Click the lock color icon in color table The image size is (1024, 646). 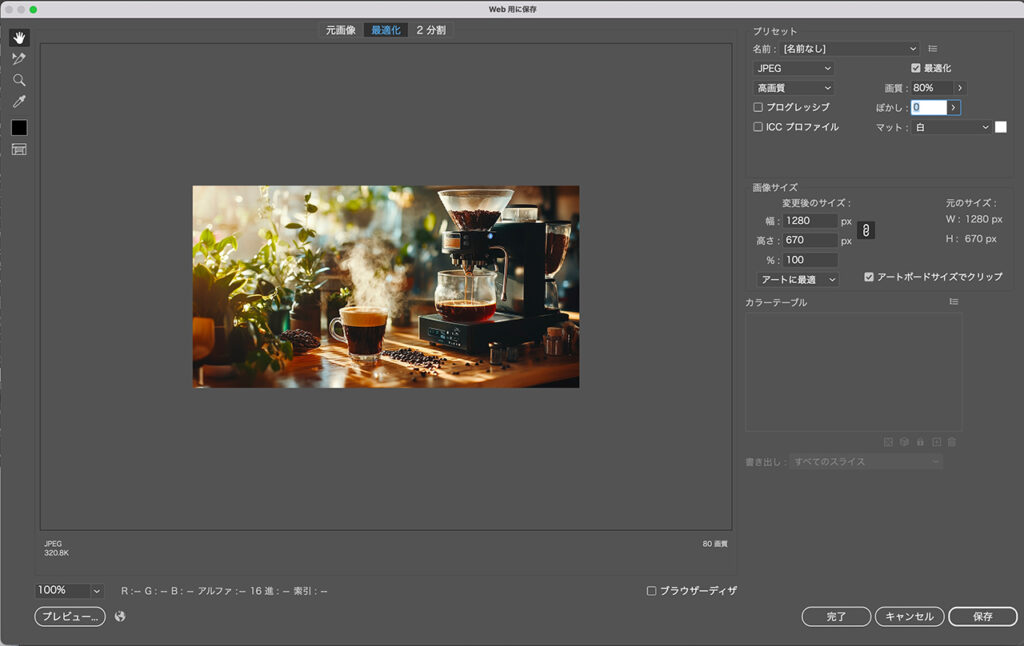point(920,442)
